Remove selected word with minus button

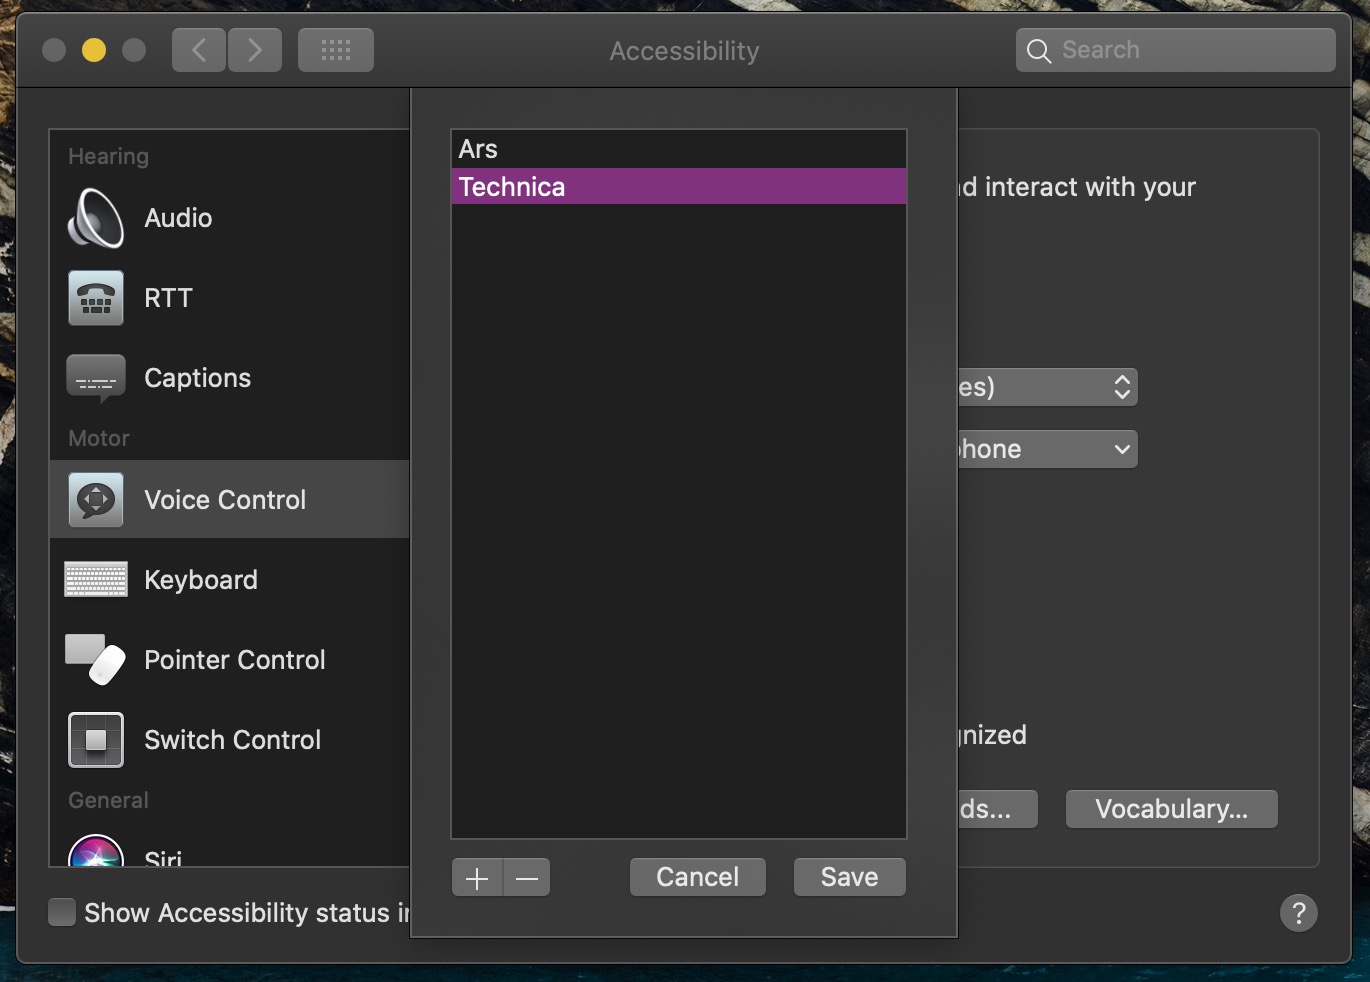click(x=527, y=878)
